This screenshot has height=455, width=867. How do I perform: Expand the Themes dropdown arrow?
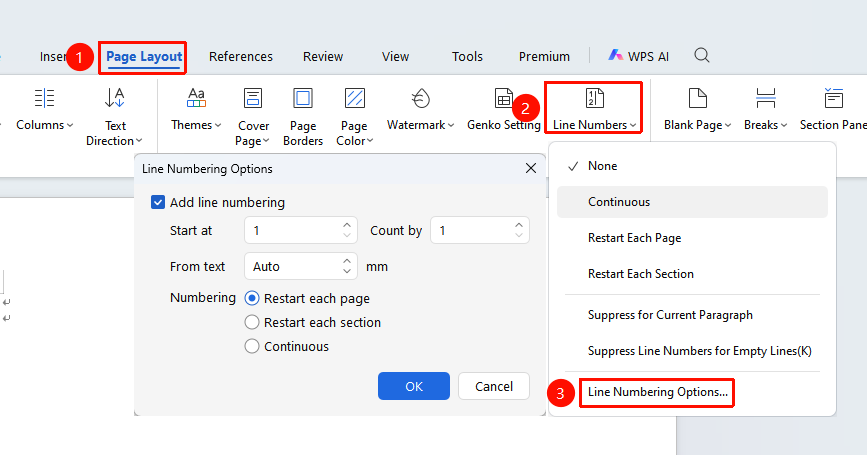(218, 125)
